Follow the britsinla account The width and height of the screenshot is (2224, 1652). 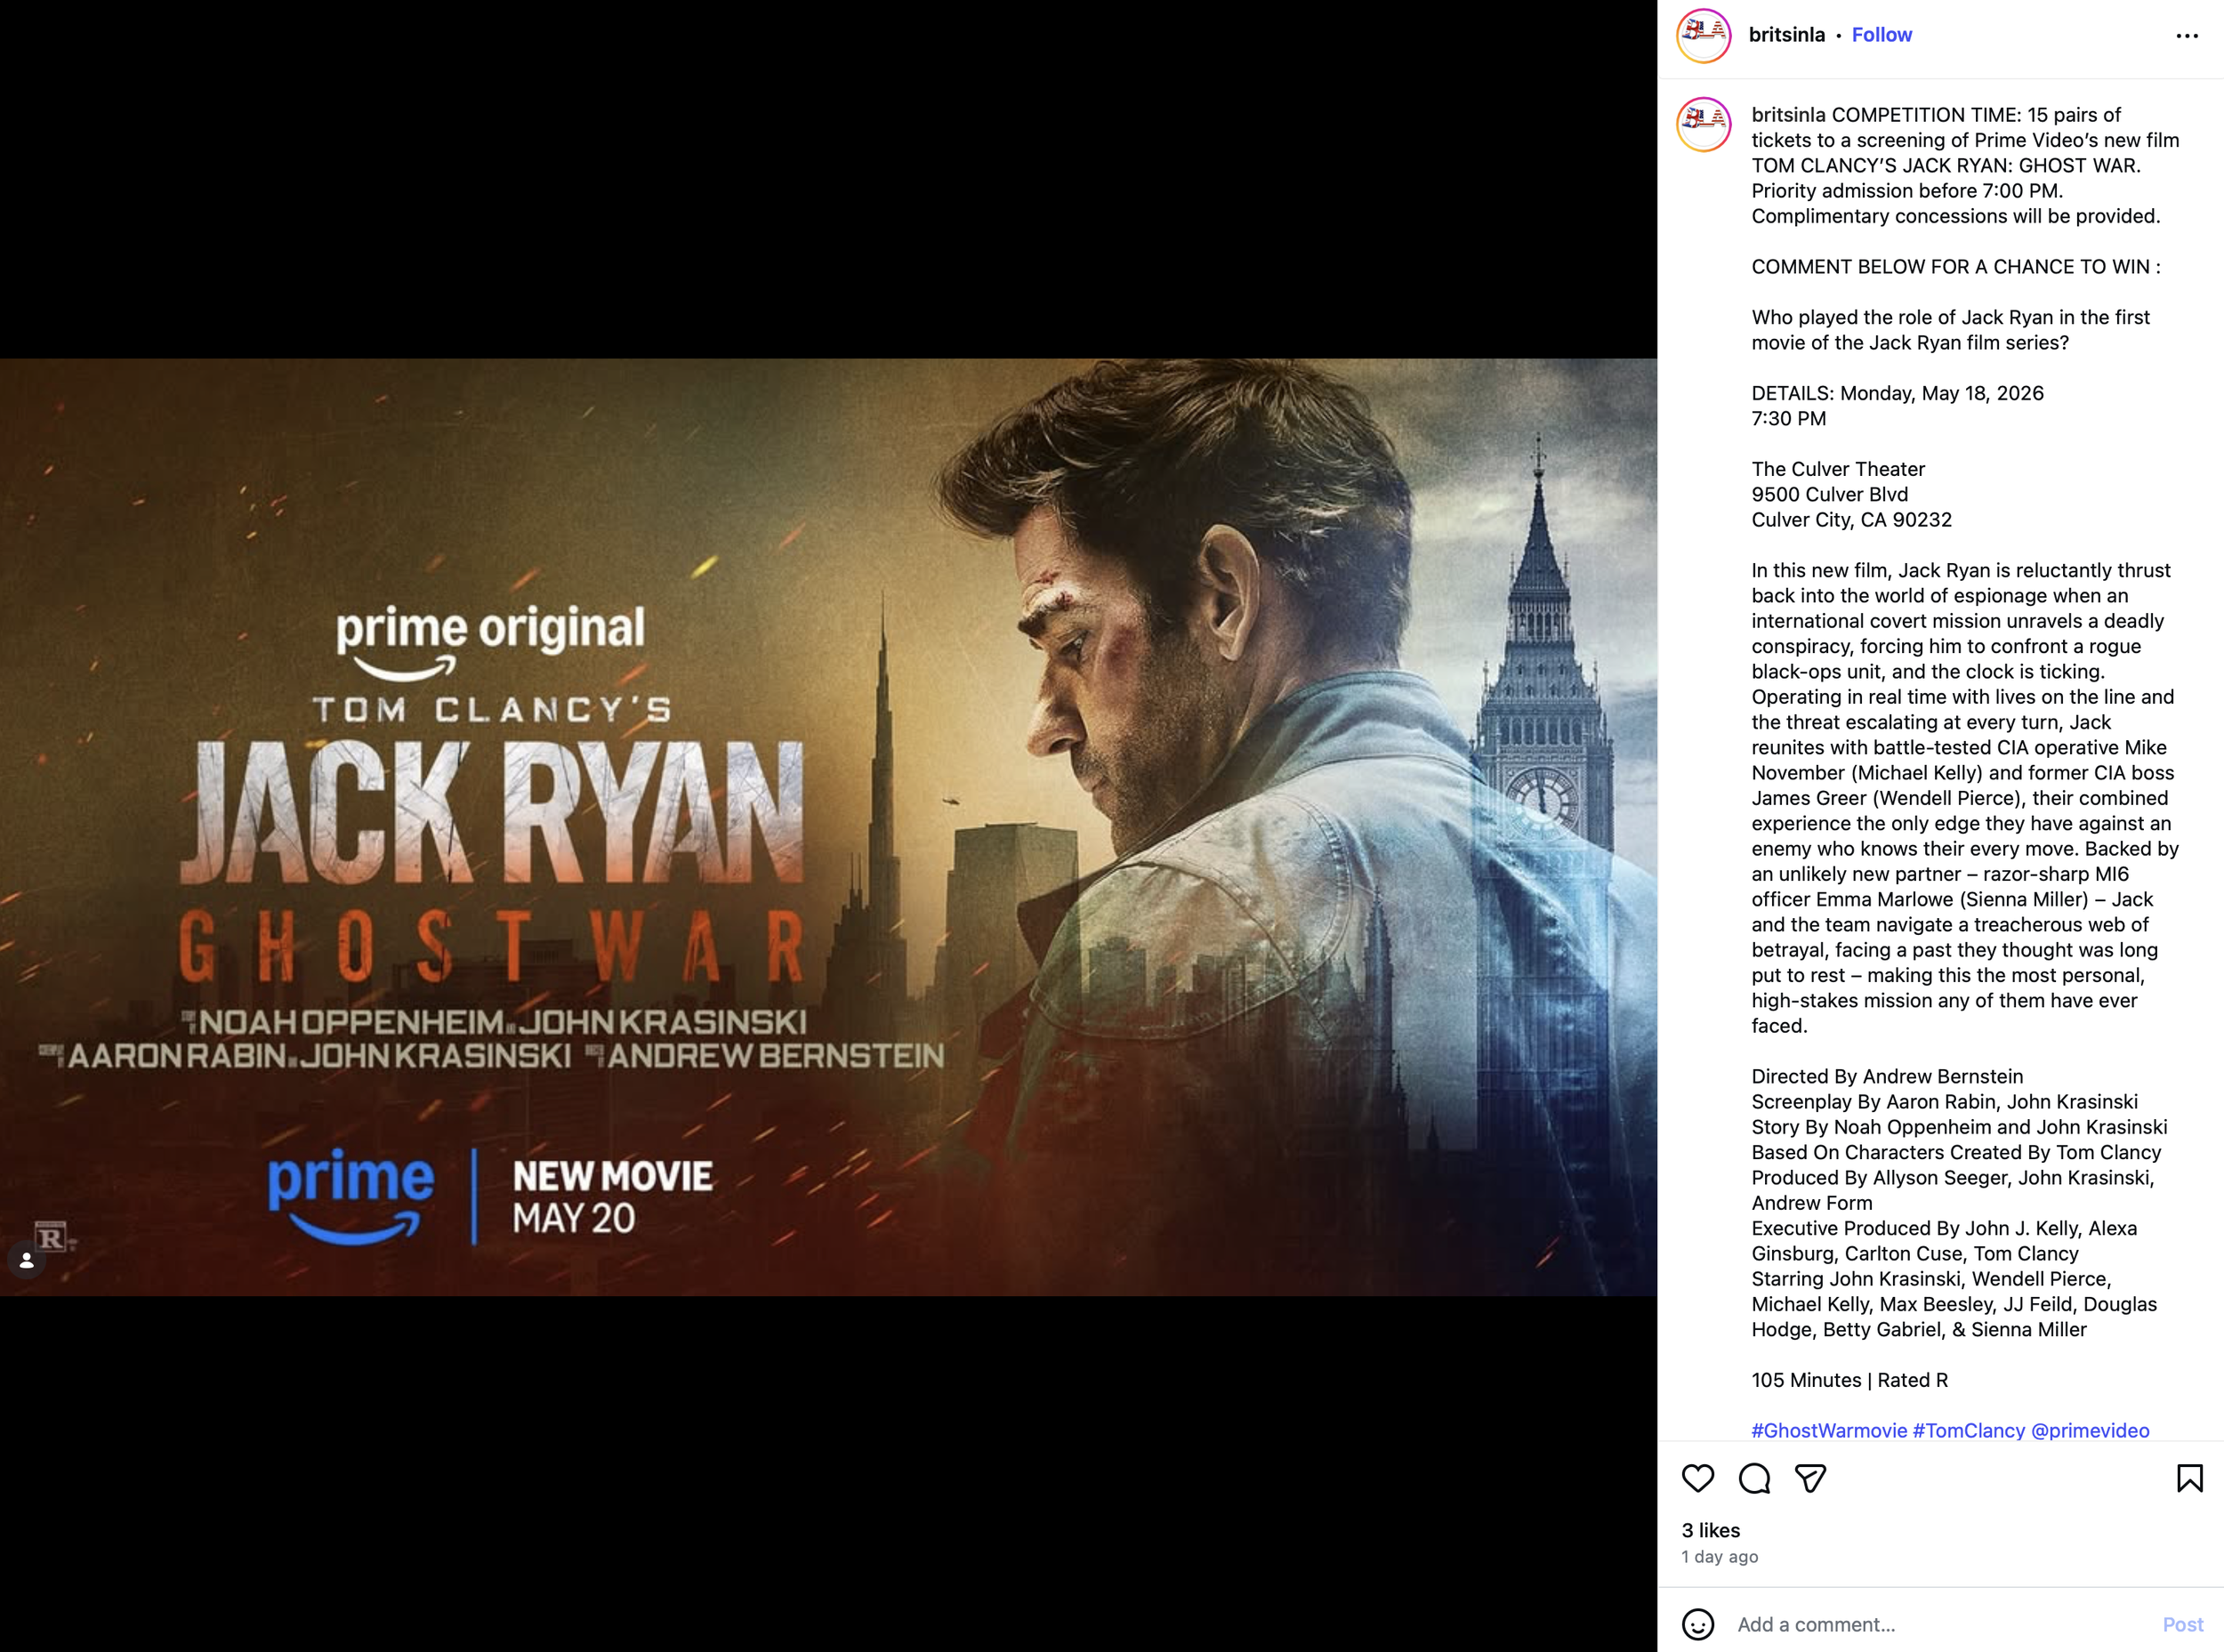click(1881, 35)
